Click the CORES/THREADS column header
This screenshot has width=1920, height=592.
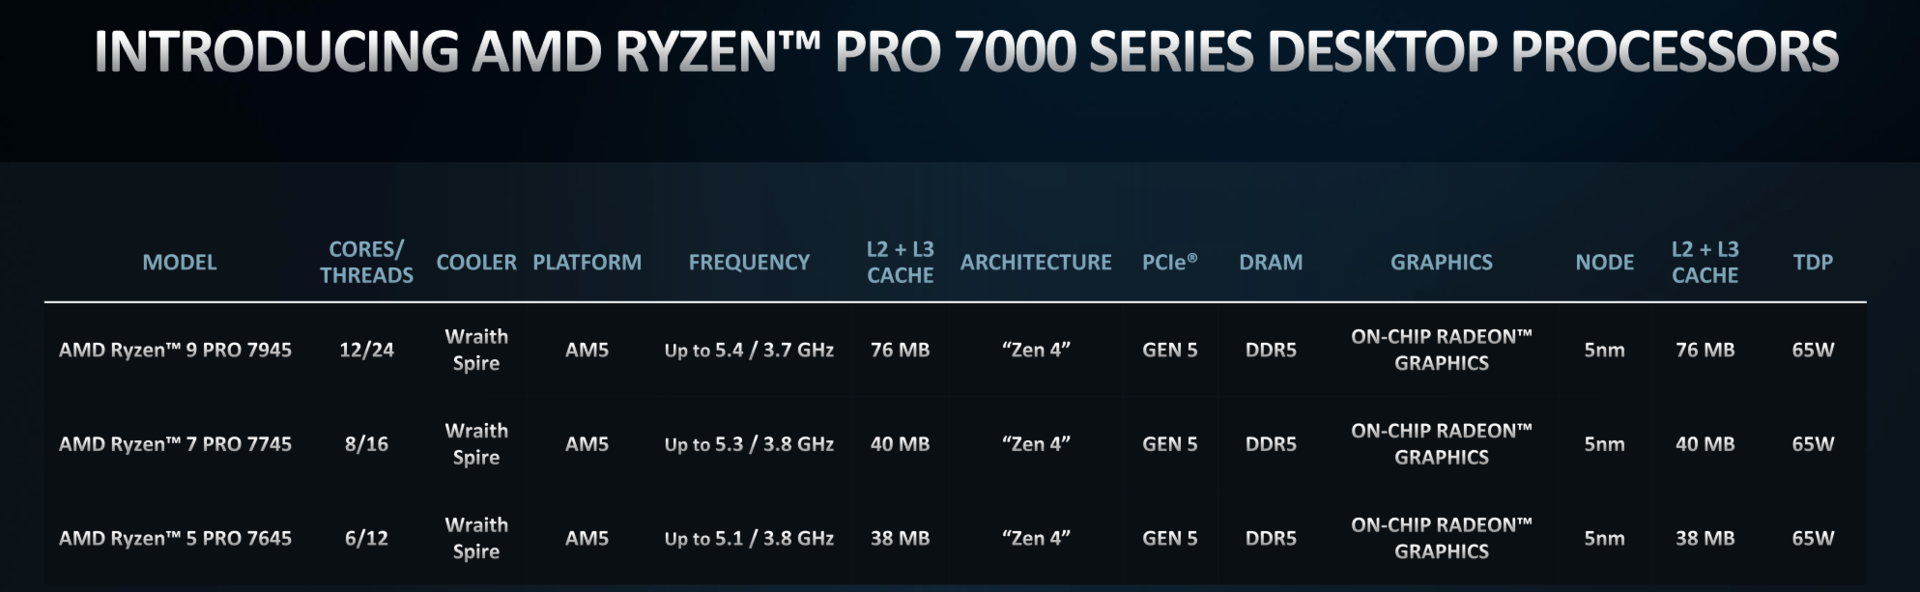pos(366,262)
